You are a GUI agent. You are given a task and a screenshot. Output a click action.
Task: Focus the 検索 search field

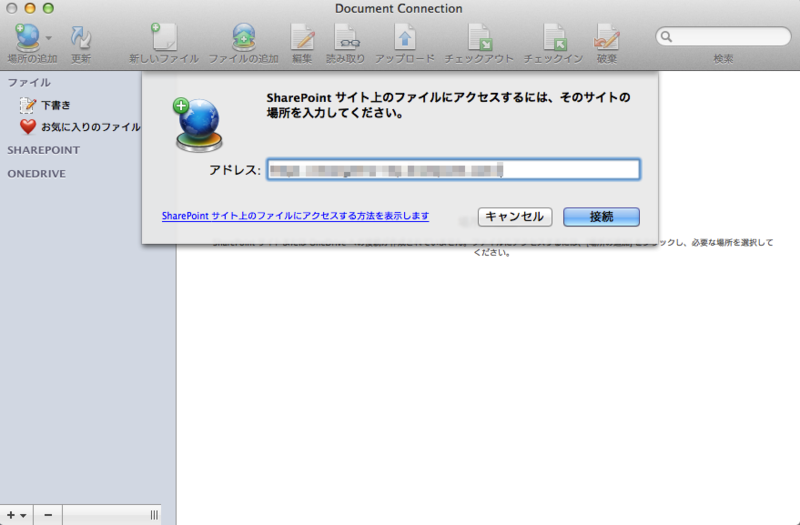[723, 36]
